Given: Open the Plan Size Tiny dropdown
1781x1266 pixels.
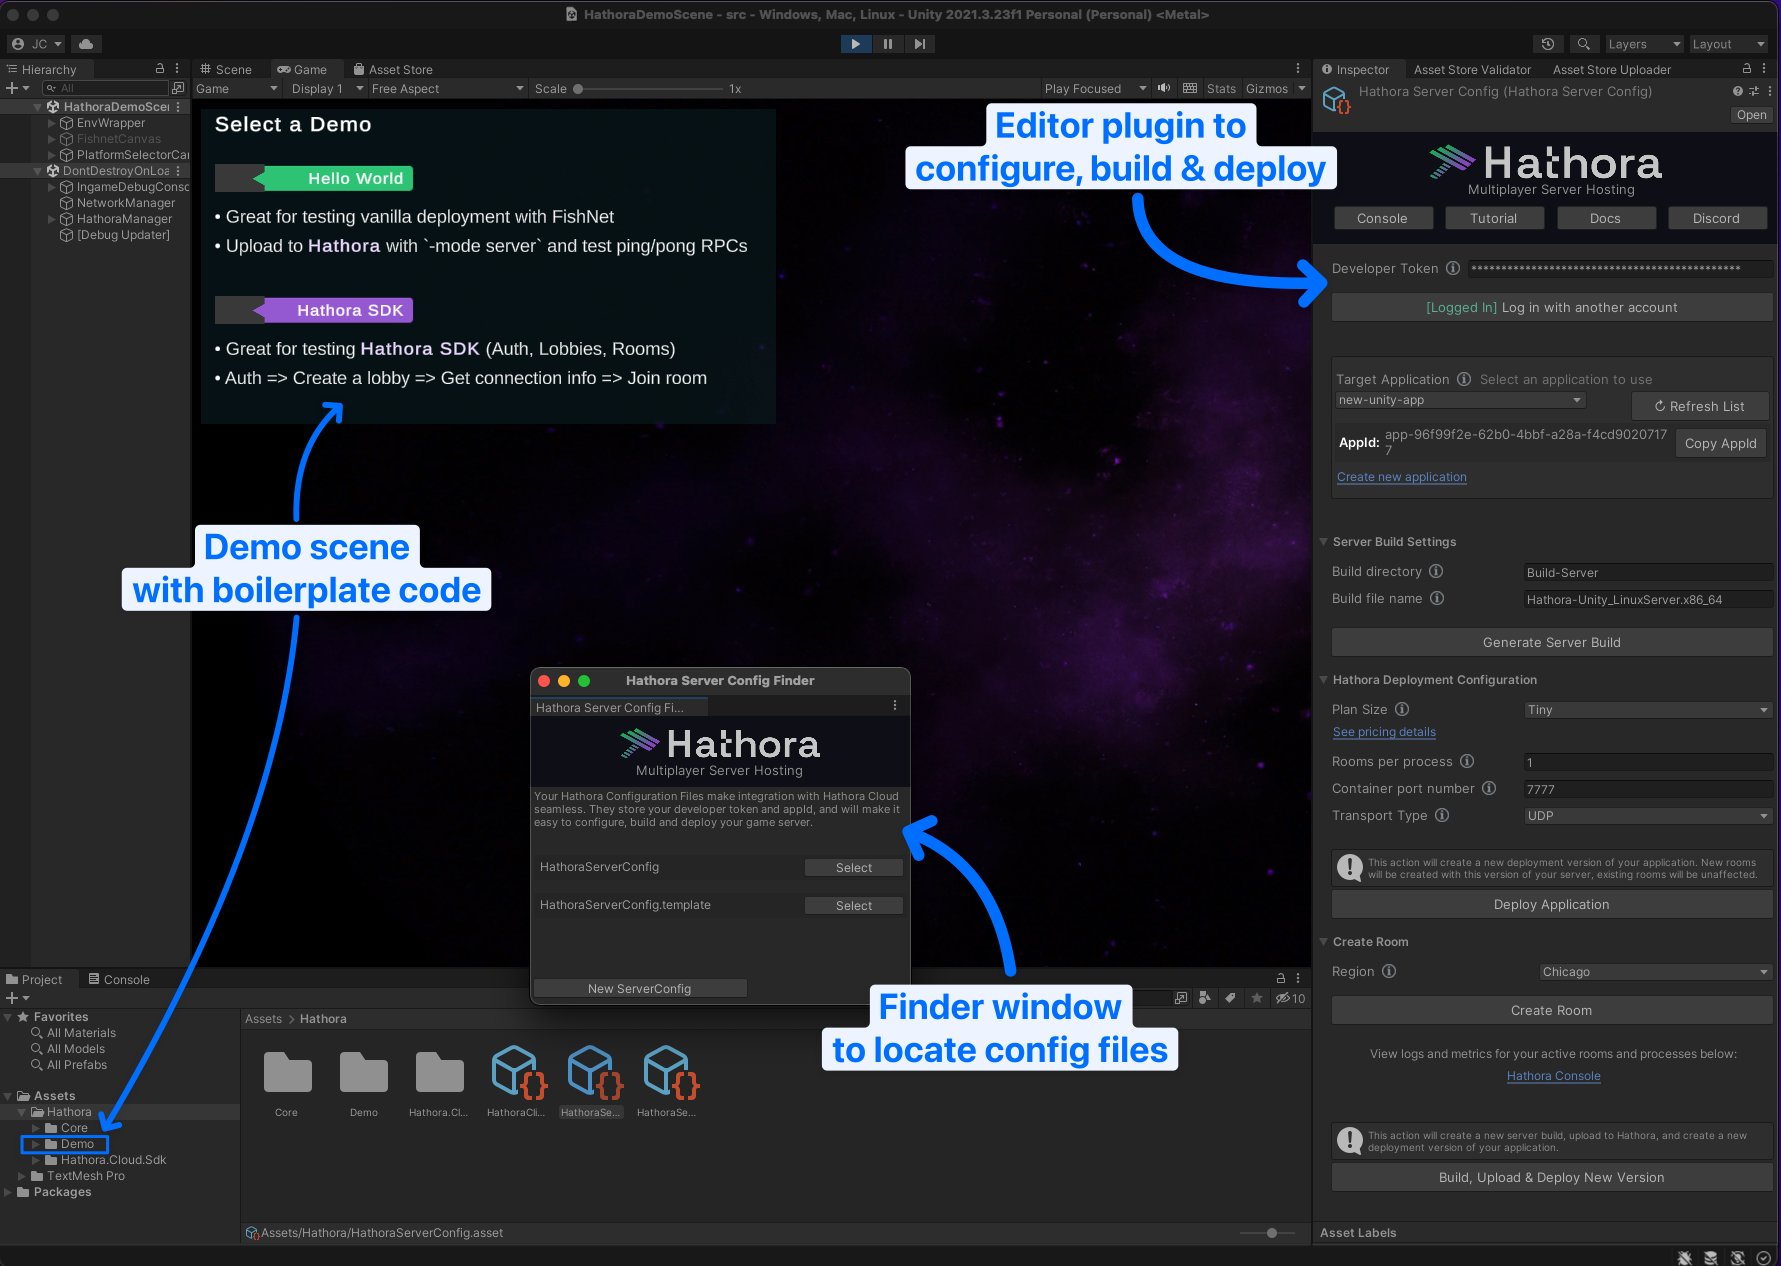Looking at the screenshot, I should click(x=1648, y=710).
